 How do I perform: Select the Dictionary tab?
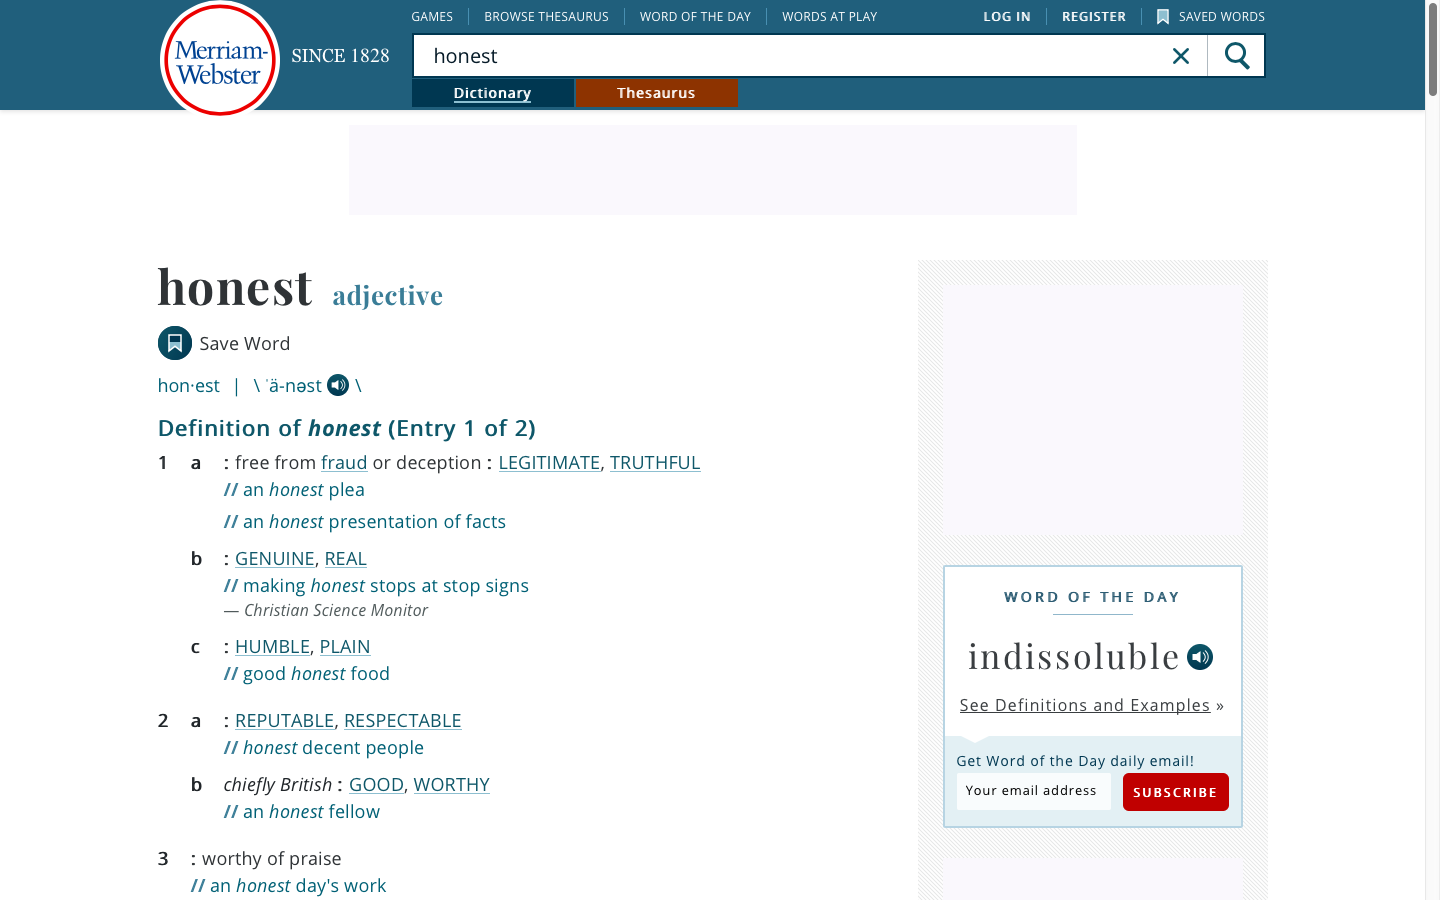pyautogui.click(x=492, y=92)
